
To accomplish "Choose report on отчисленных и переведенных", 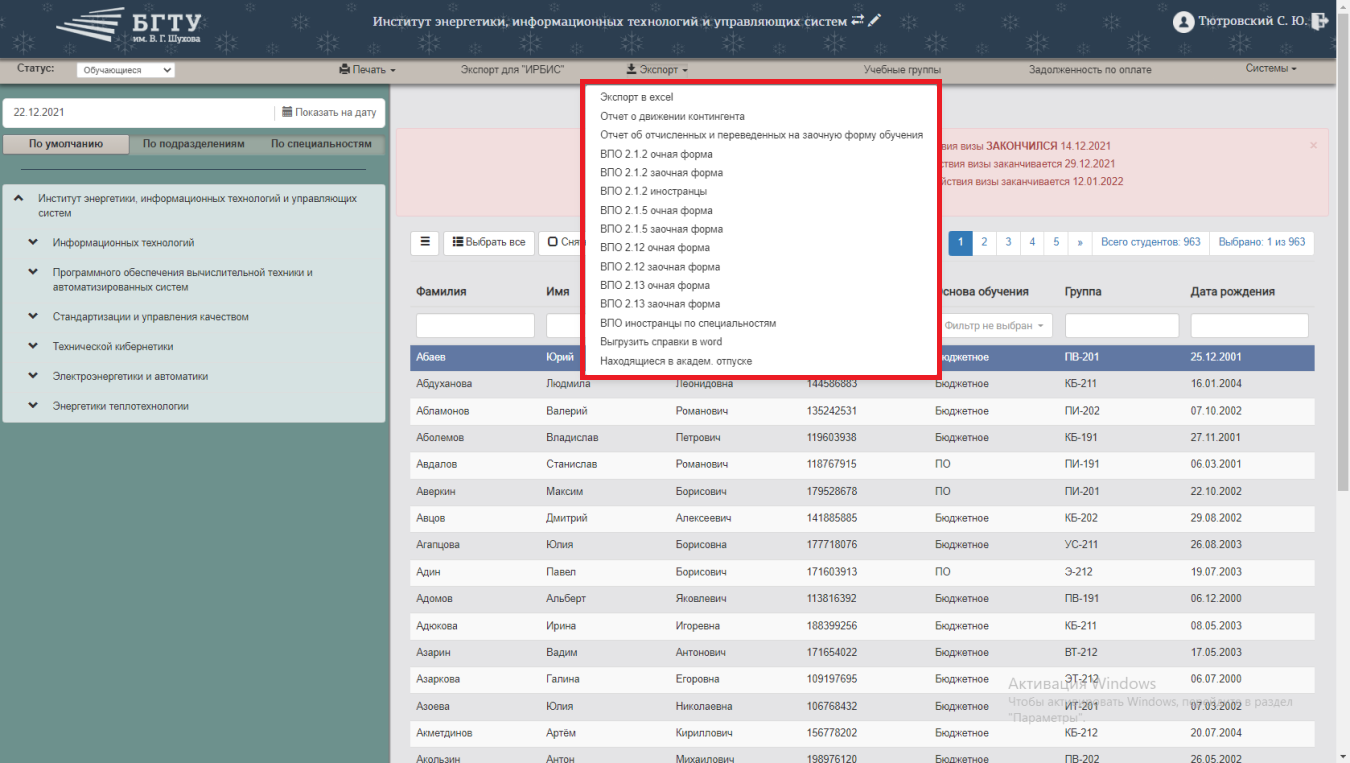I will 760,135.
